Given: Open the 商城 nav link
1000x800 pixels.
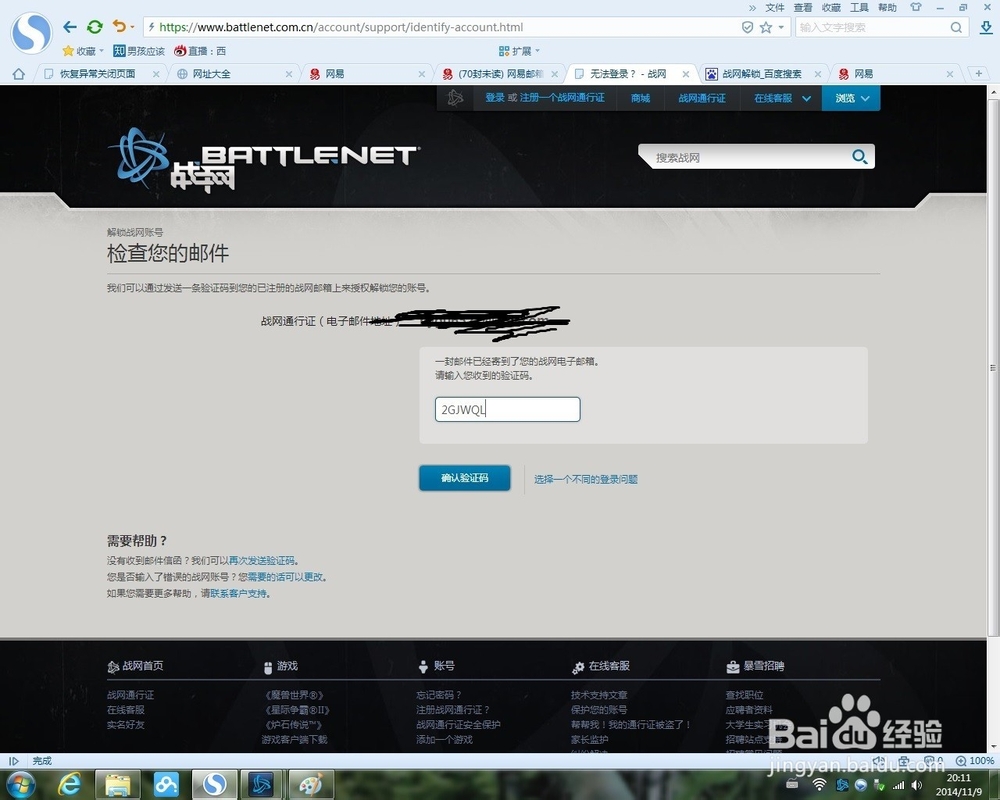Looking at the screenshot, I should point(640,98).
